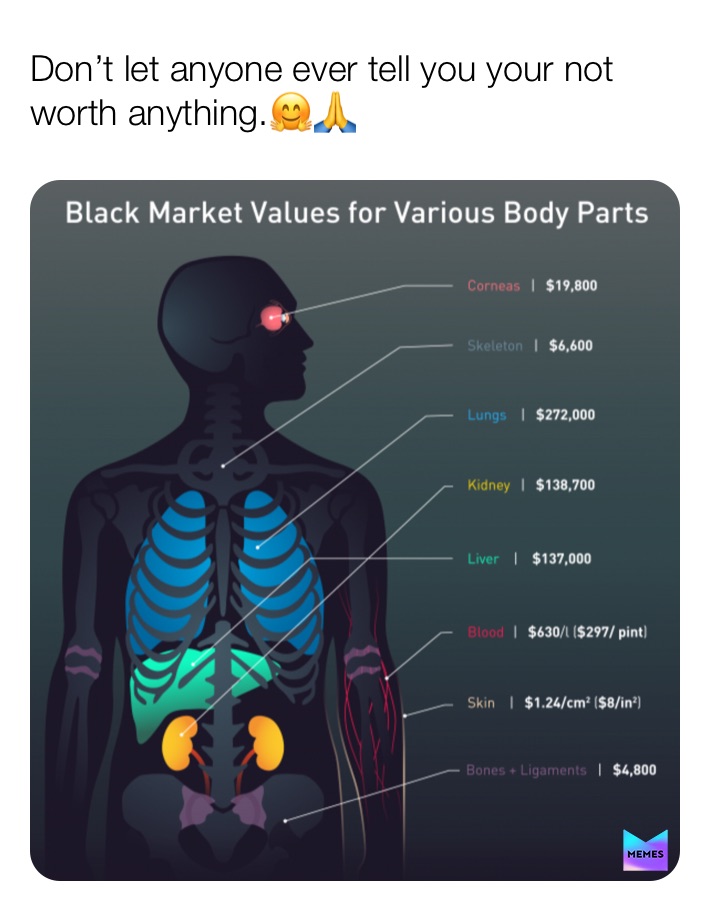
Task: Select the red Blood label
Action: (485, 632)
